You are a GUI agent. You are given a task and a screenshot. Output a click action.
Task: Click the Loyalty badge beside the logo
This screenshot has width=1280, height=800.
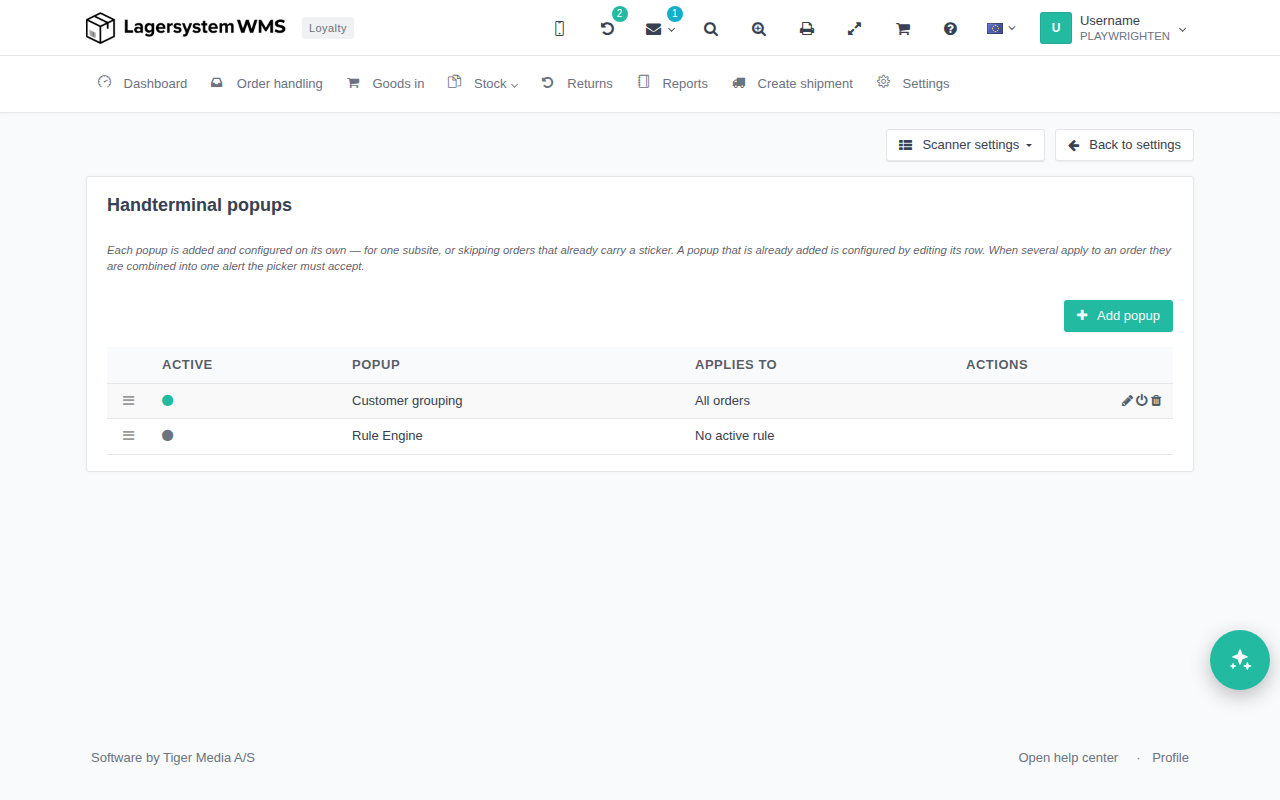(328, 28)
